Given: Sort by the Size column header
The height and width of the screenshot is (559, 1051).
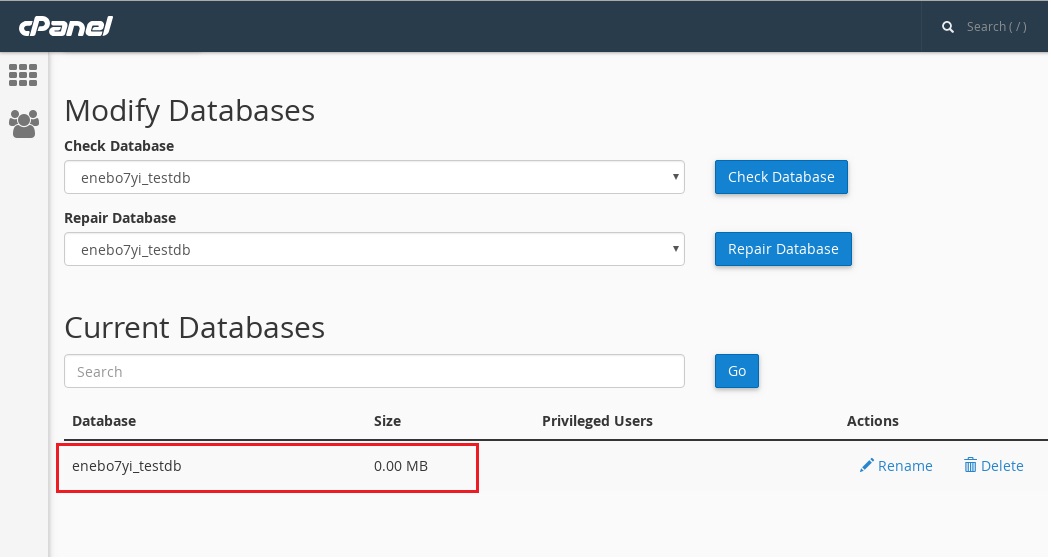Looking at the screenshot, I should coord(387,421).
